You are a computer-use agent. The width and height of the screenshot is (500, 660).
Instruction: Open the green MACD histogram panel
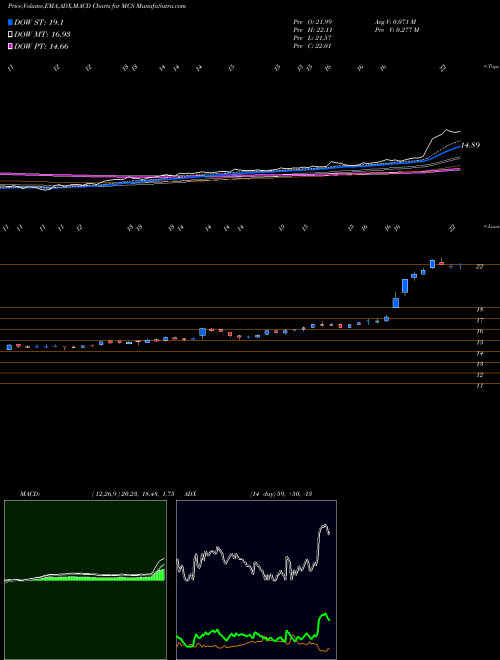tap(85, 580)
